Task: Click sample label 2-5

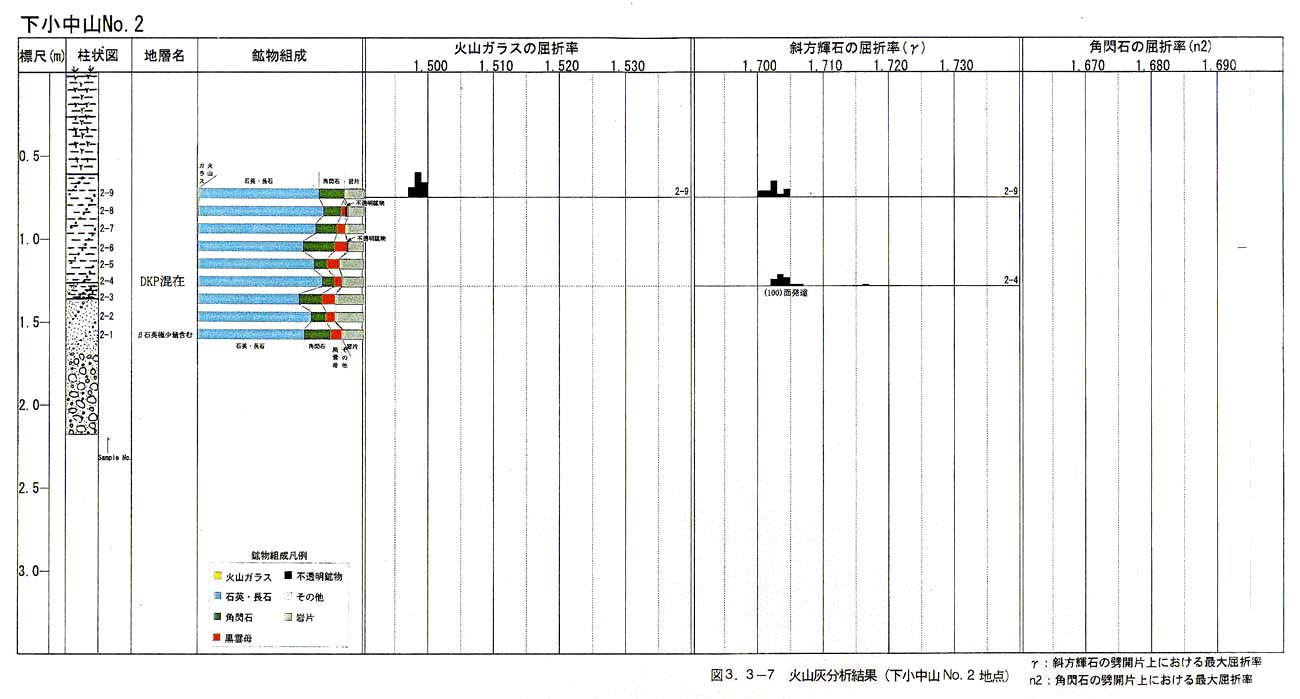Action: tap(107, 264)
